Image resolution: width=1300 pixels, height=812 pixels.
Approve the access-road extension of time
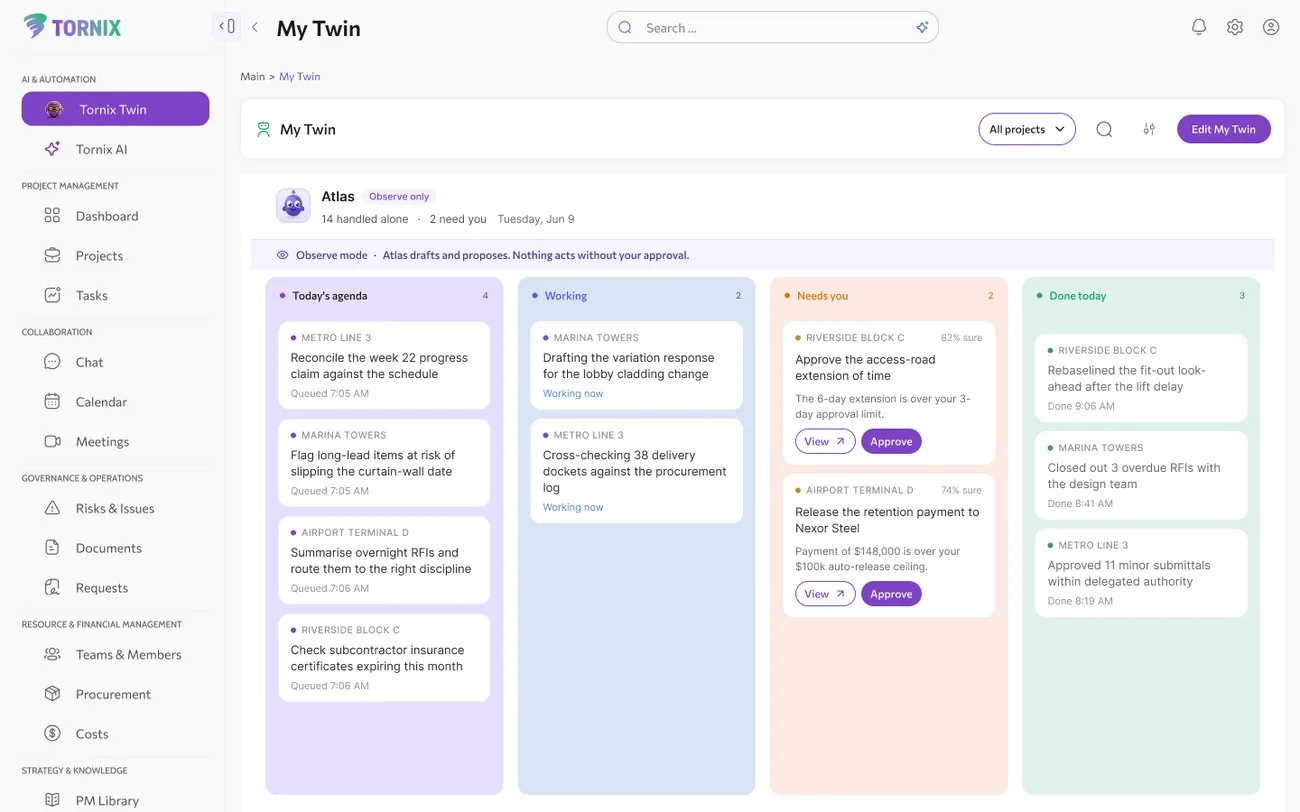click(x=891, y=441)
